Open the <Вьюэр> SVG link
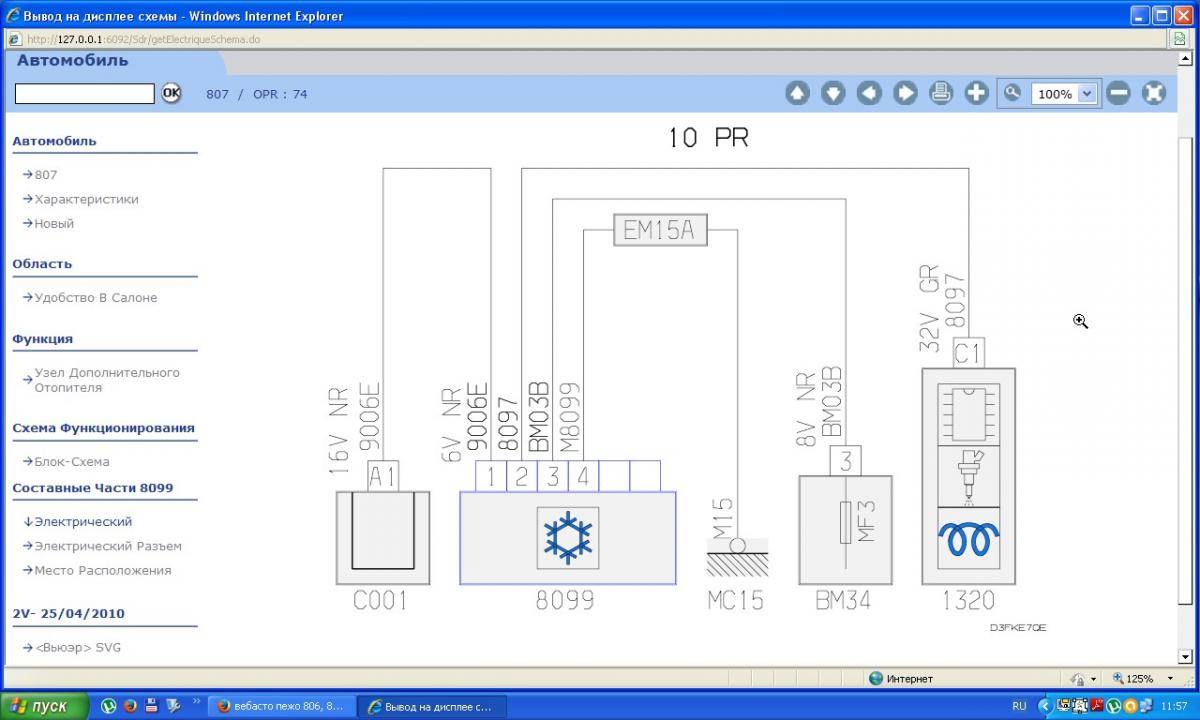This screenshot has height=720, width=1200. [x=77, y=647]
